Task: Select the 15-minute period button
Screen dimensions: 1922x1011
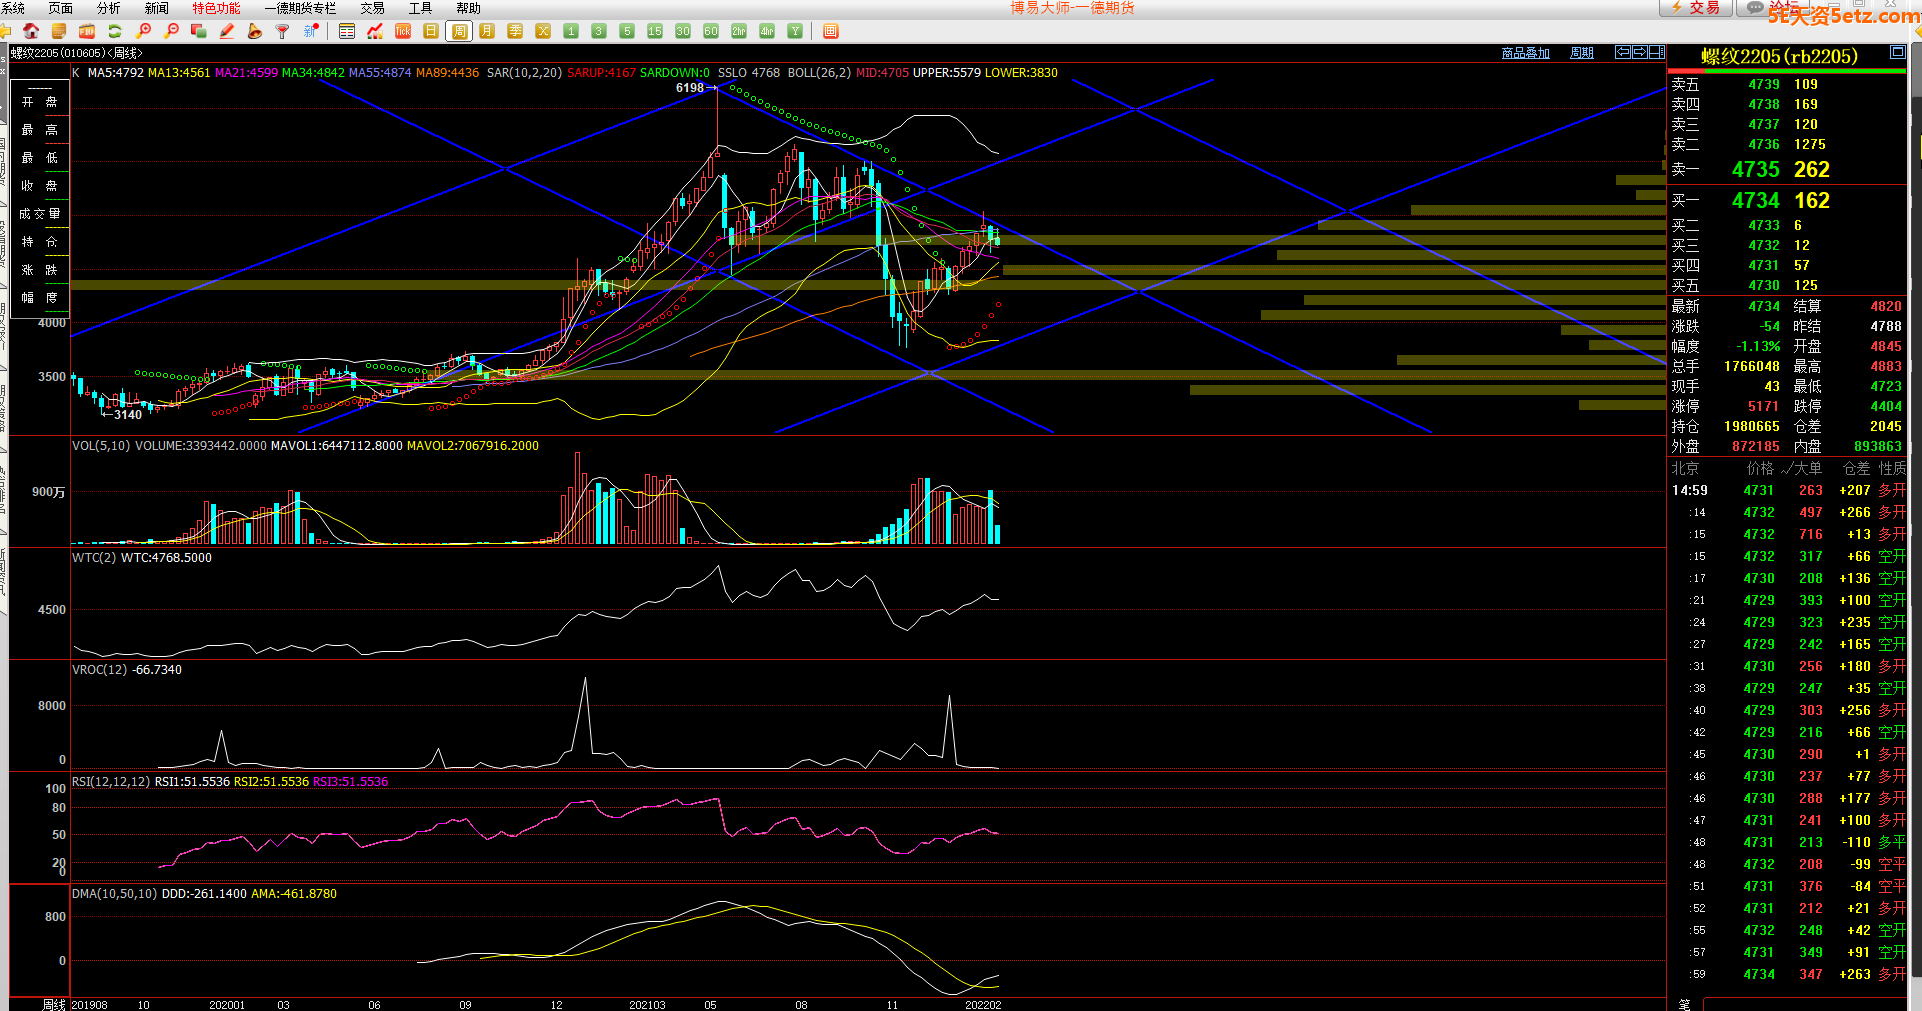Action: 655,32
